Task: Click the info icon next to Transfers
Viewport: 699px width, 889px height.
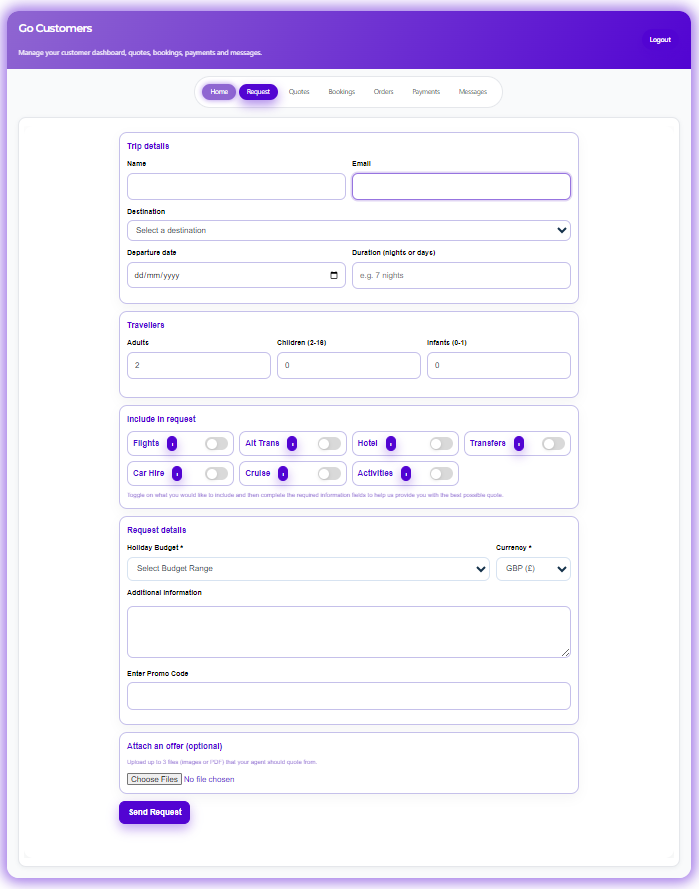Action: [x=519, y=443]
